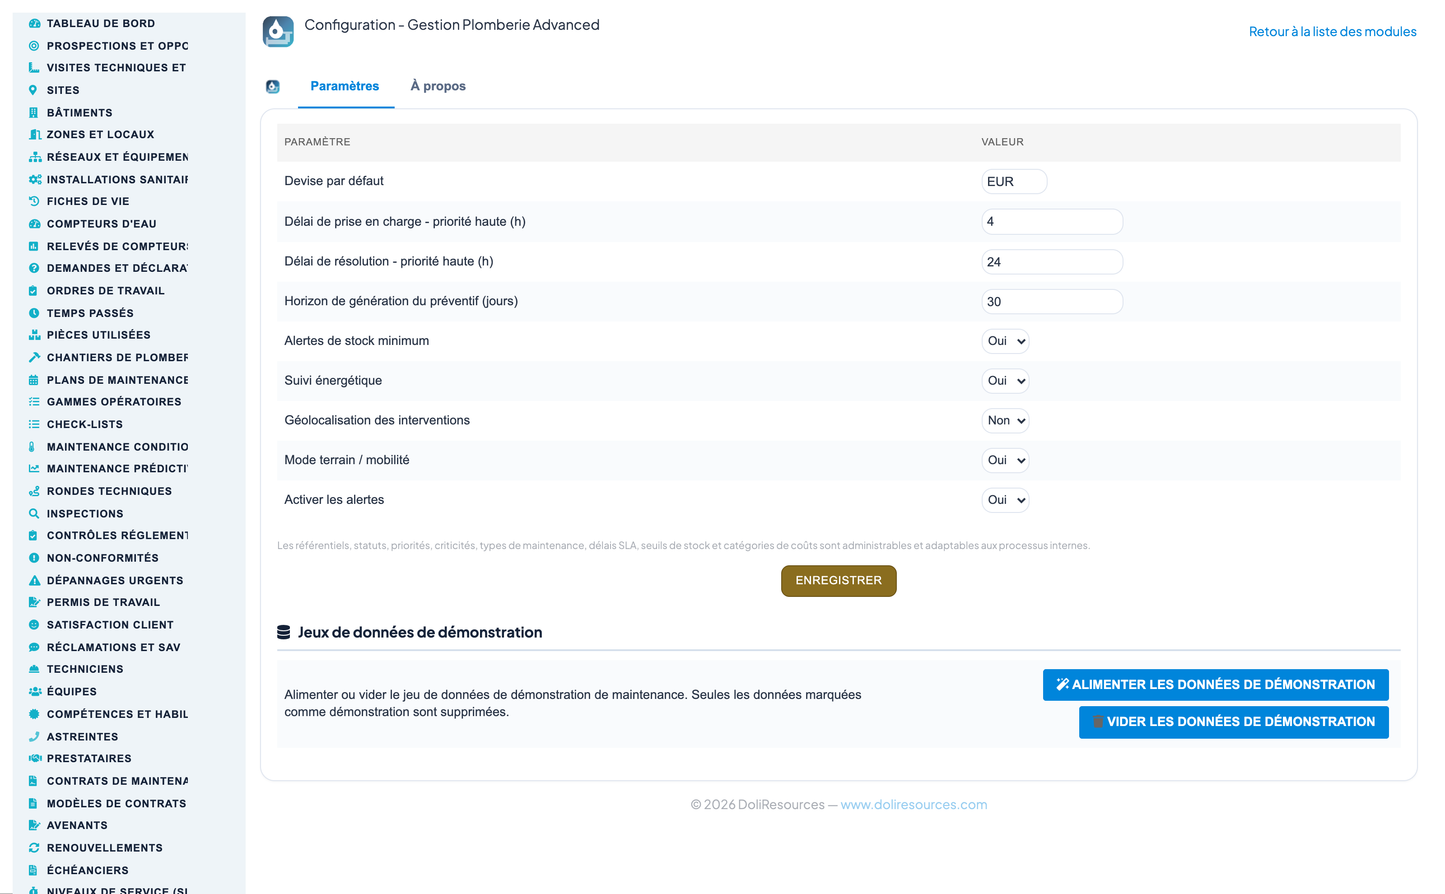This screenshot has height=894, width=1445.
Task: Open the Mode terrain / mobilité dropdown
Action: [x=1005, y=460]
